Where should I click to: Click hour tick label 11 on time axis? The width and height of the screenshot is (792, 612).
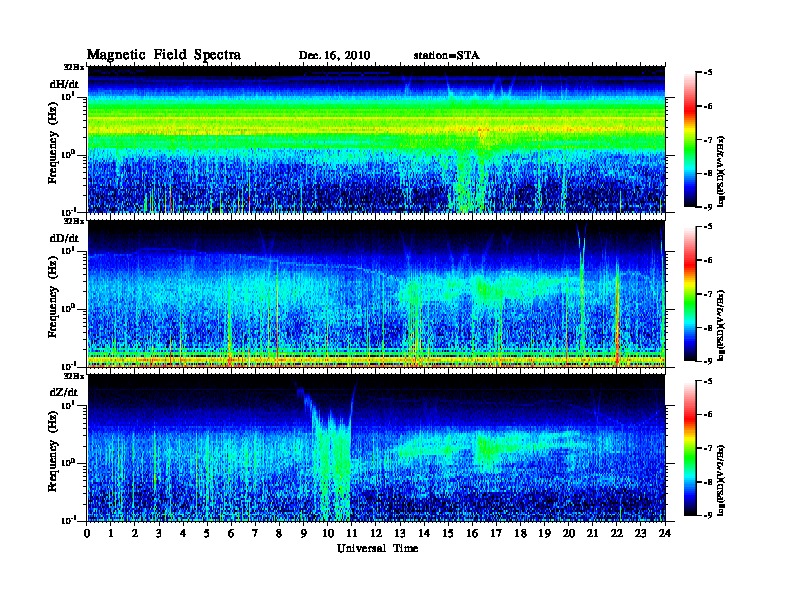[x=352, y=533]
